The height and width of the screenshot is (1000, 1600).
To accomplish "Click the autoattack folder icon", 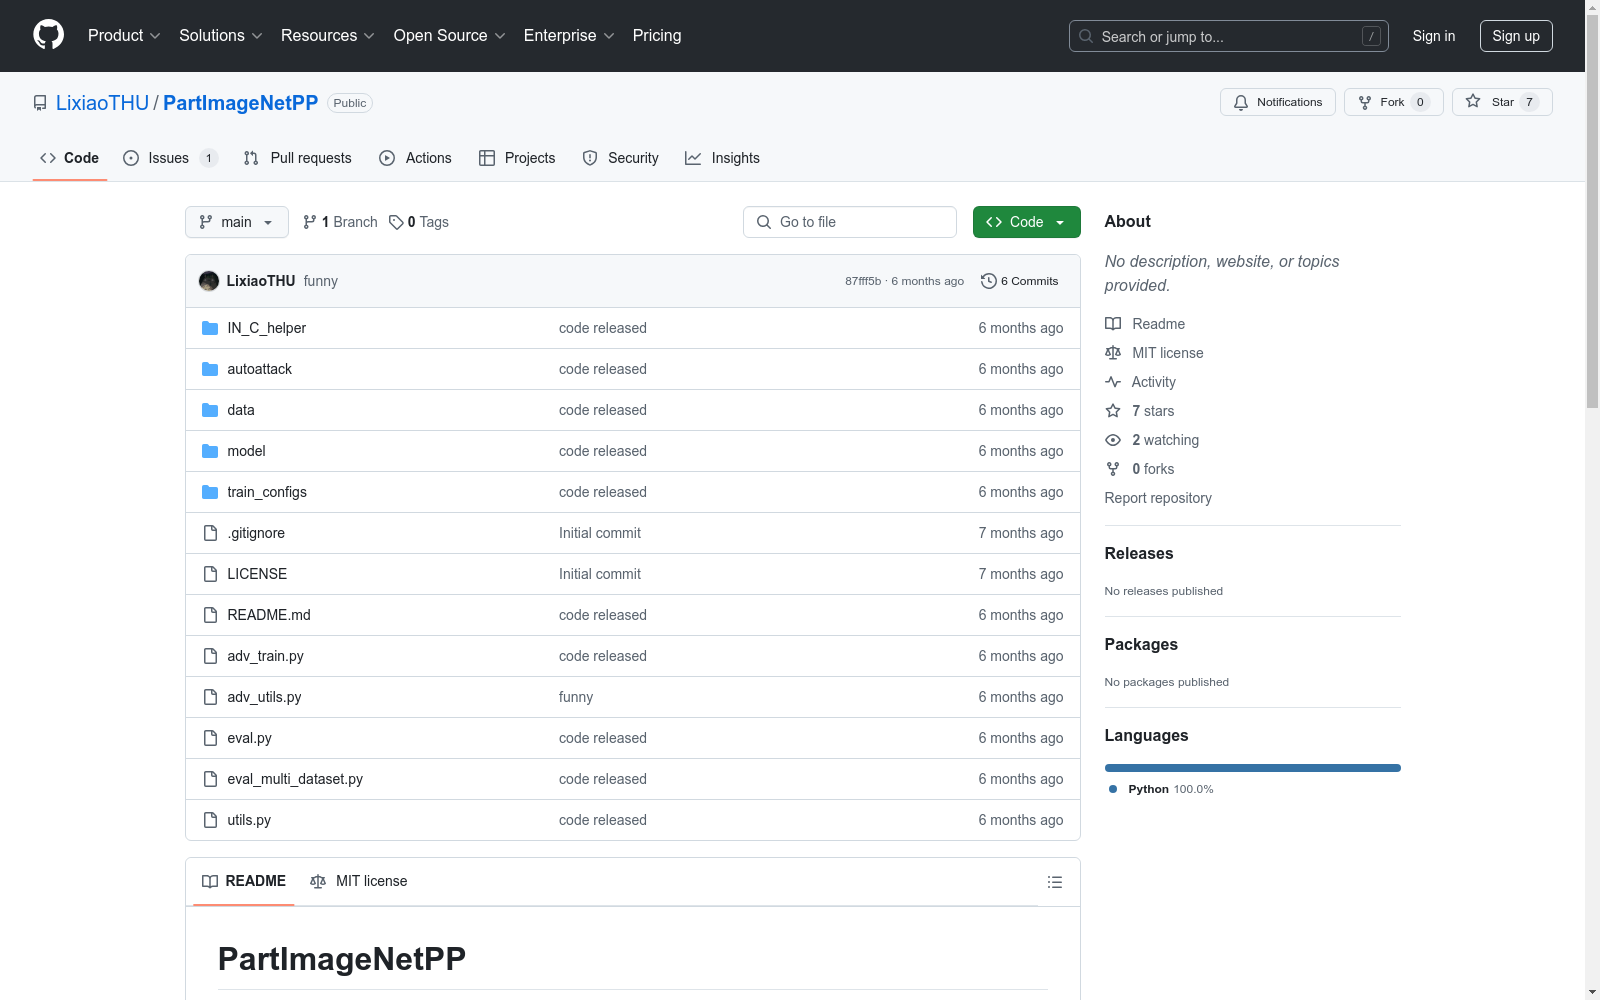I will click(x=210, y=369).
